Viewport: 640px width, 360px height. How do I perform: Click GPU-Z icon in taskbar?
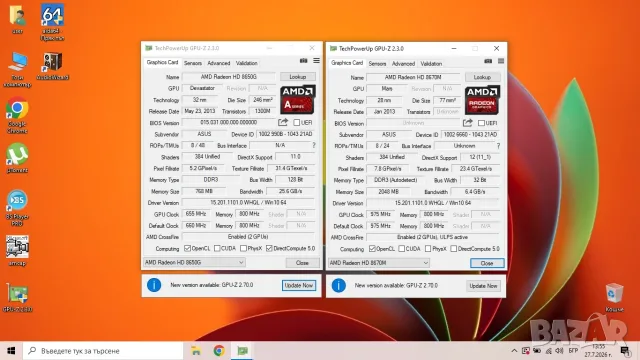click(x=243, y=351)
